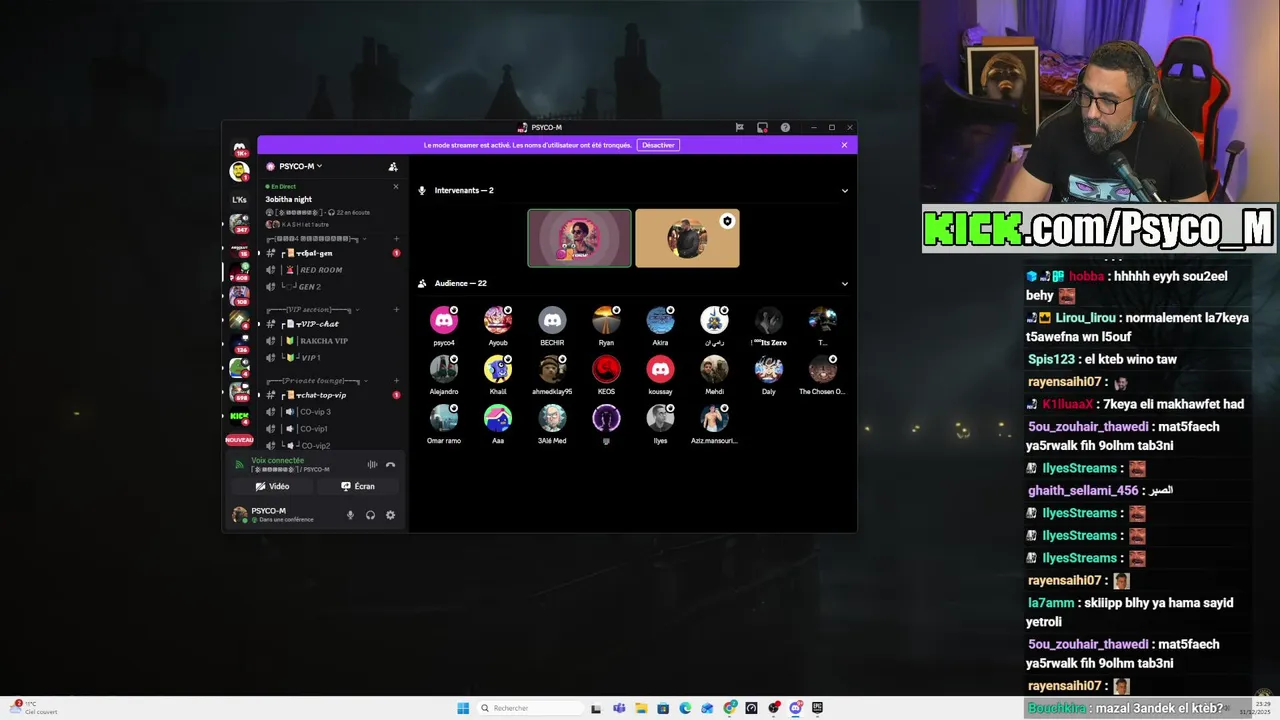Toggle noise suppression waveform icon
This screenshot has height=720, width=1280.
(x=372, y=464)
